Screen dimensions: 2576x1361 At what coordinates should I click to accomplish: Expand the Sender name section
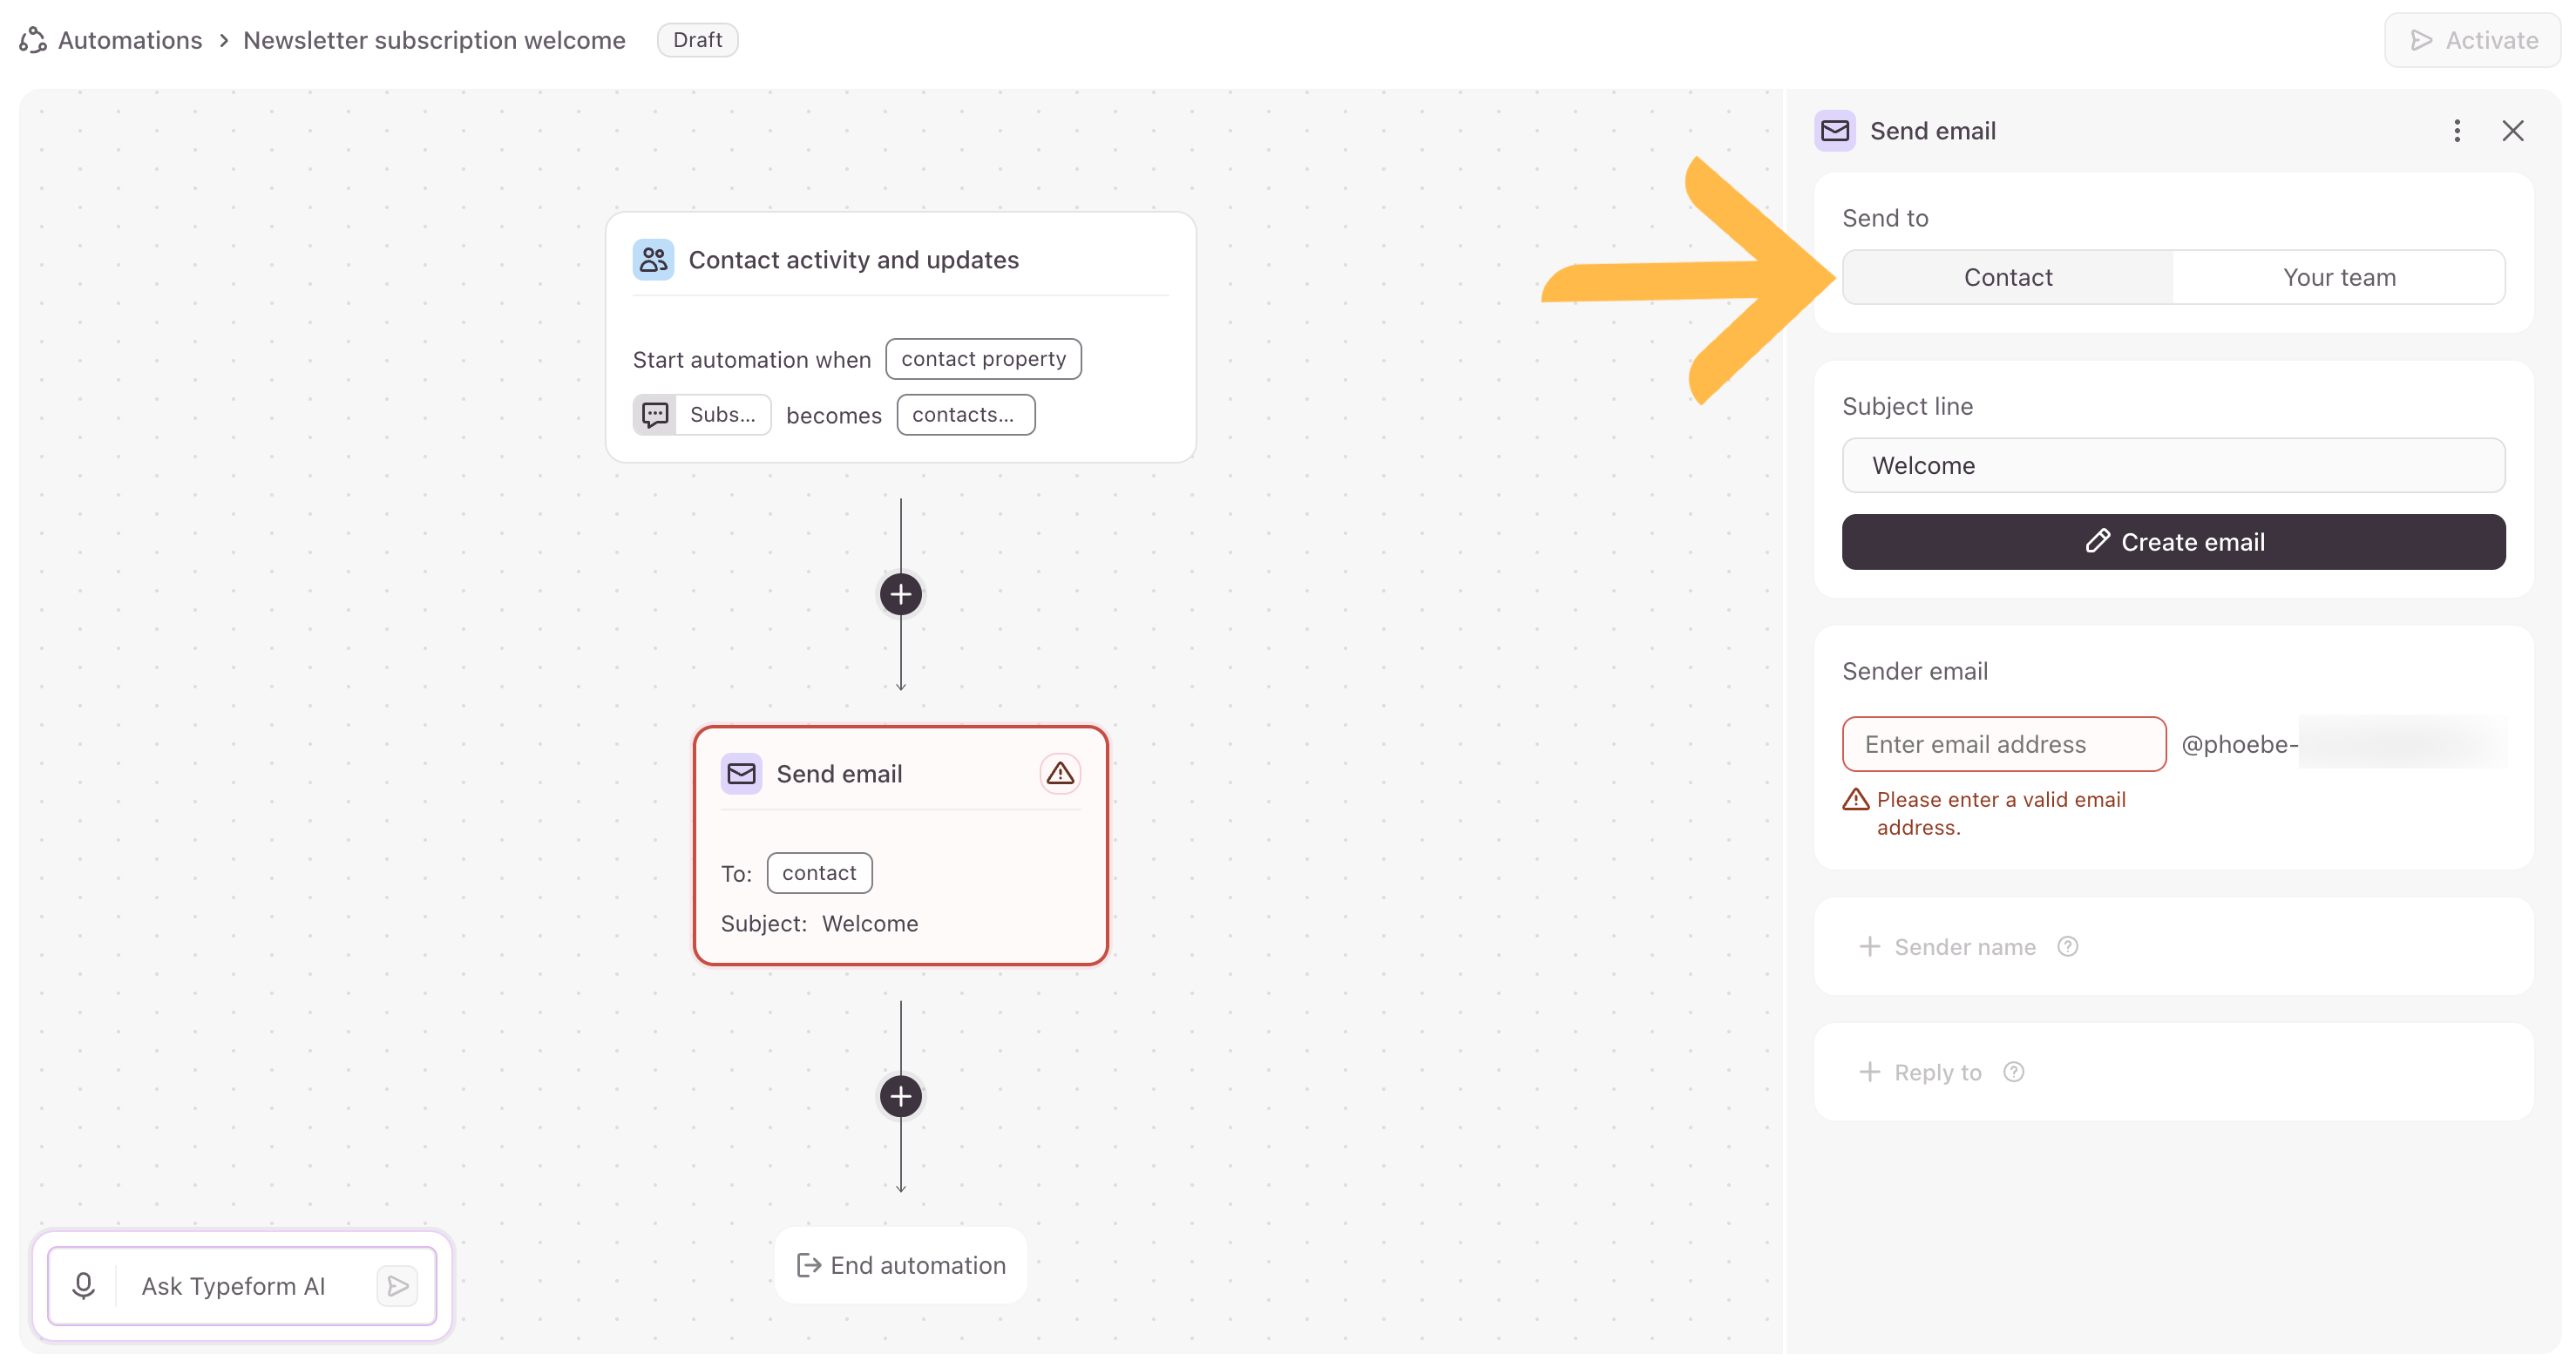[1945, 946]
